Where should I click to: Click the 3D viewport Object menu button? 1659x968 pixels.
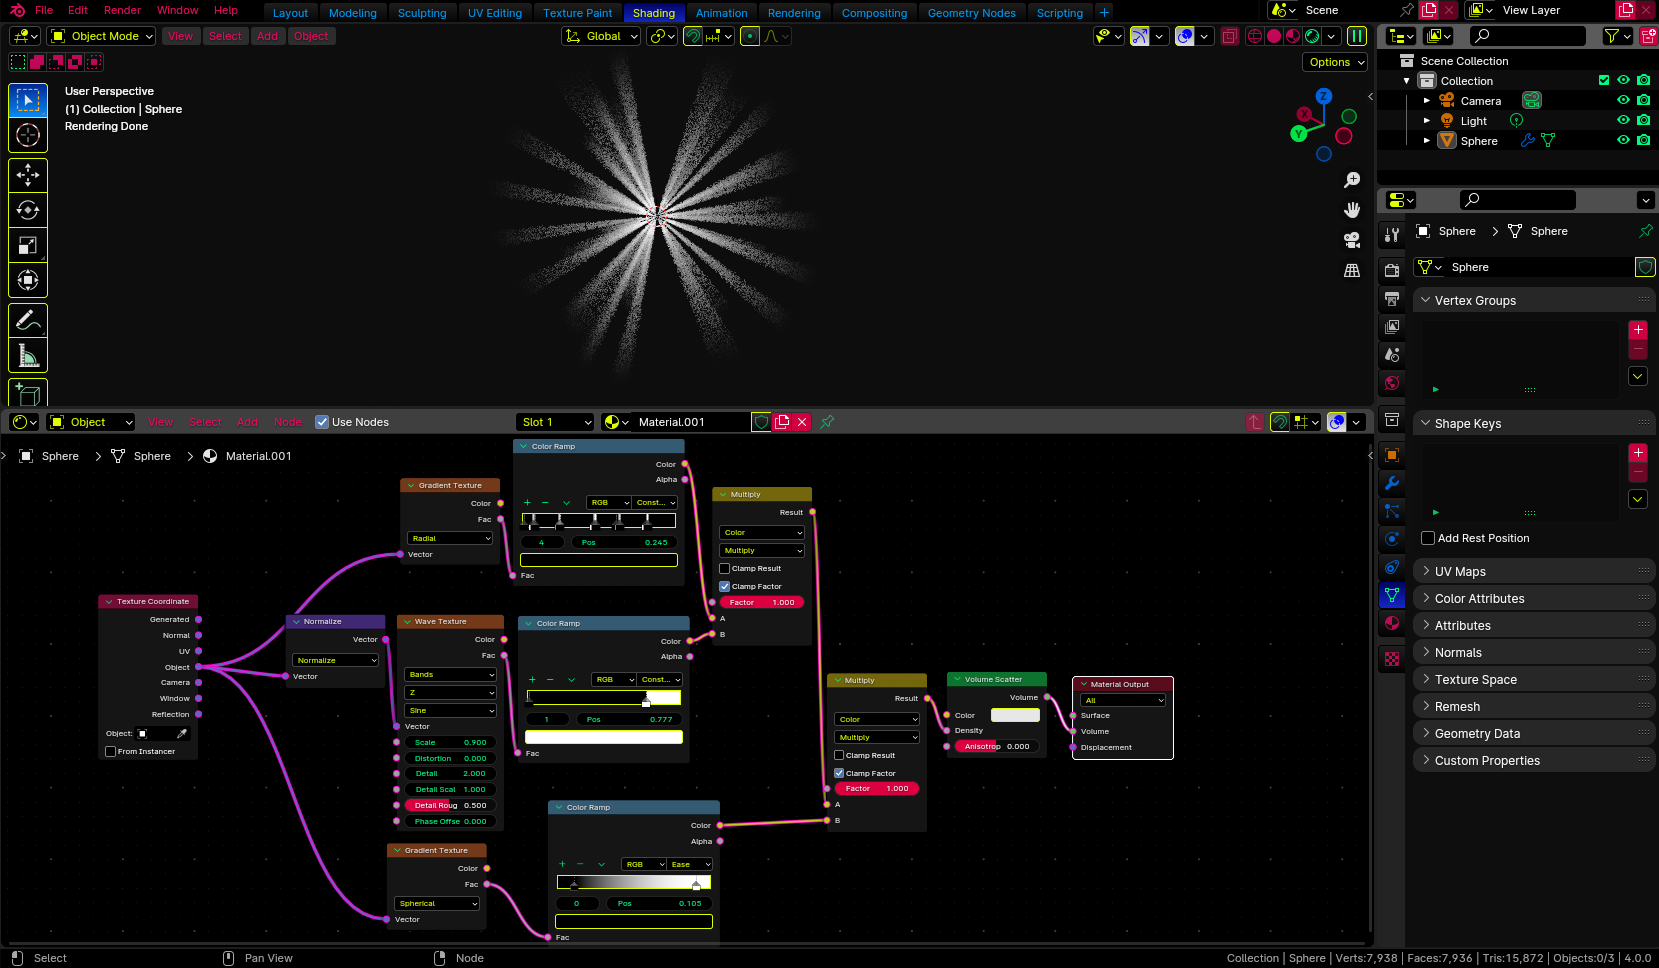pos(311,36)
